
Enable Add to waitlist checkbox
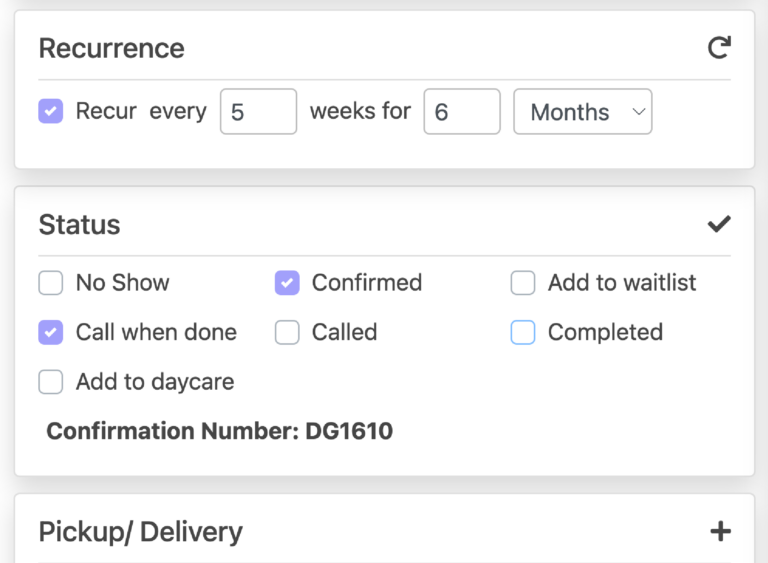pyautogui.click(x=523, y=283)
